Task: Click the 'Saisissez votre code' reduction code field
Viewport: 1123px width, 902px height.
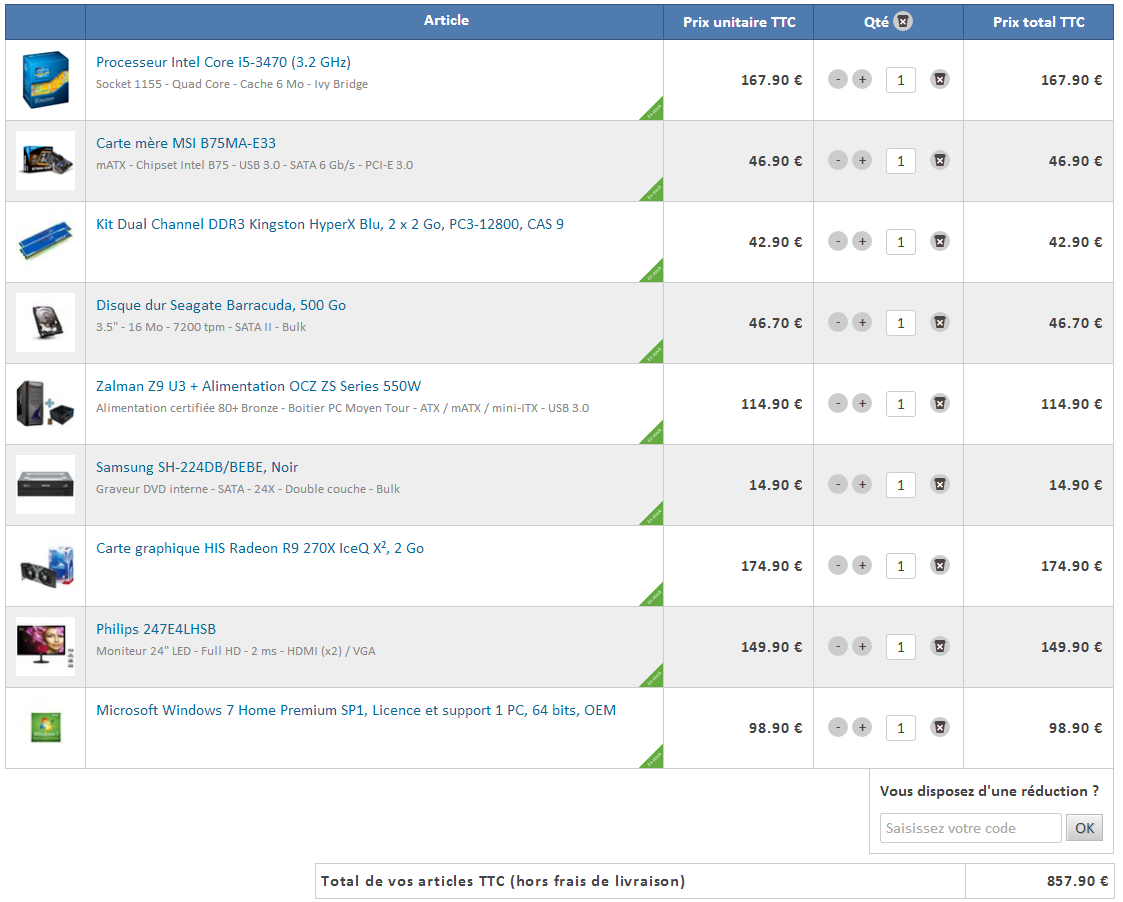Action: 970,828
